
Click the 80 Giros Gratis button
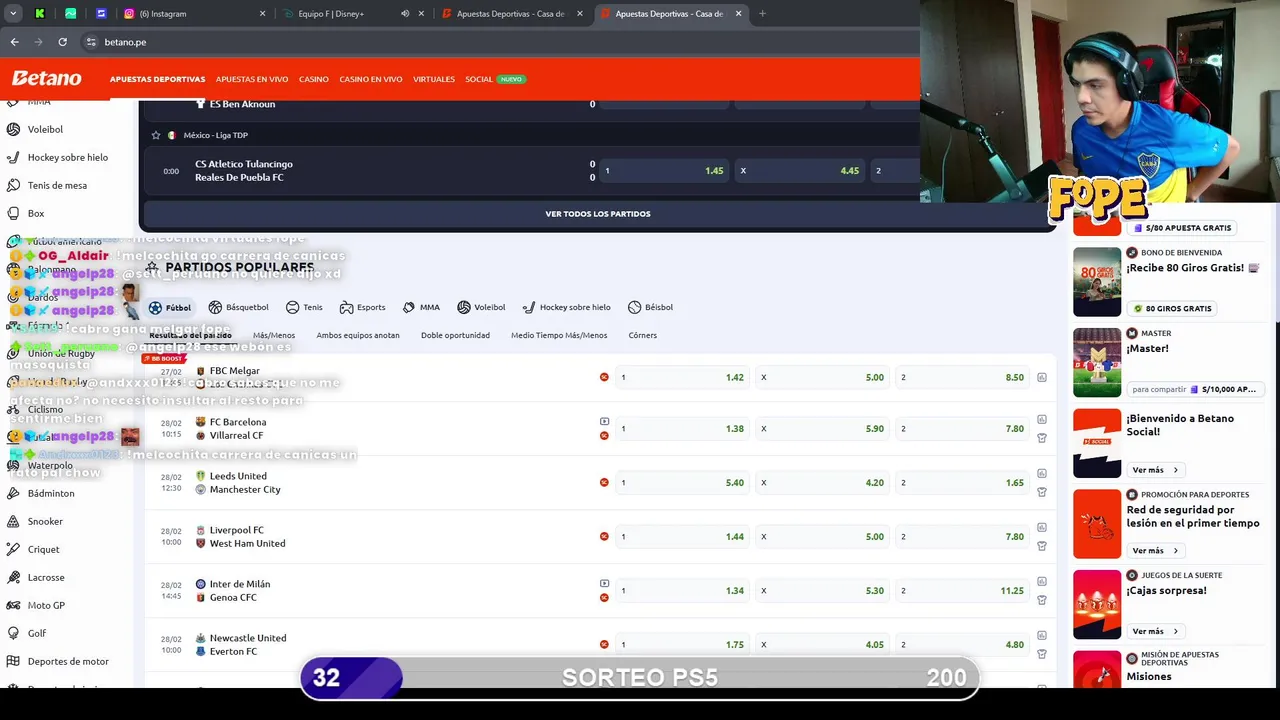1173,308
